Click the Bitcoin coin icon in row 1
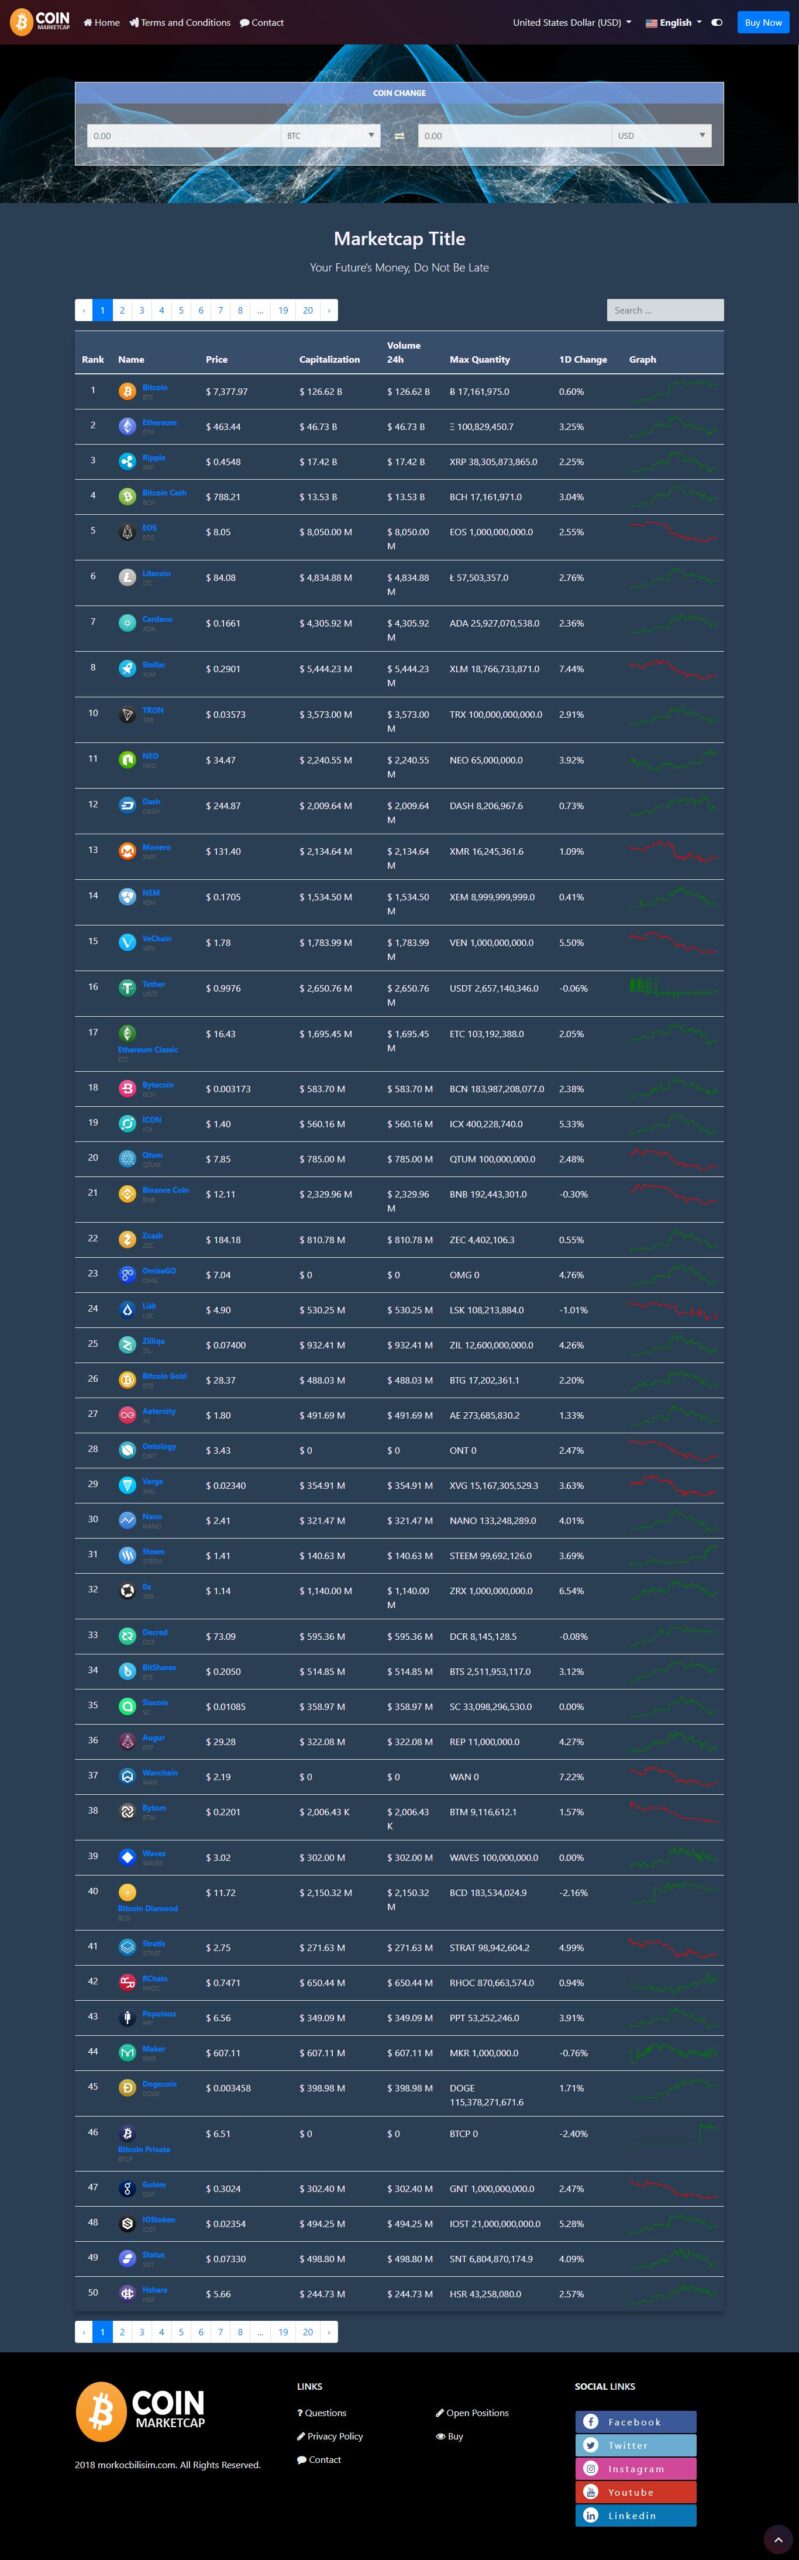The image size is (799, 2560). tap(127, 391)
